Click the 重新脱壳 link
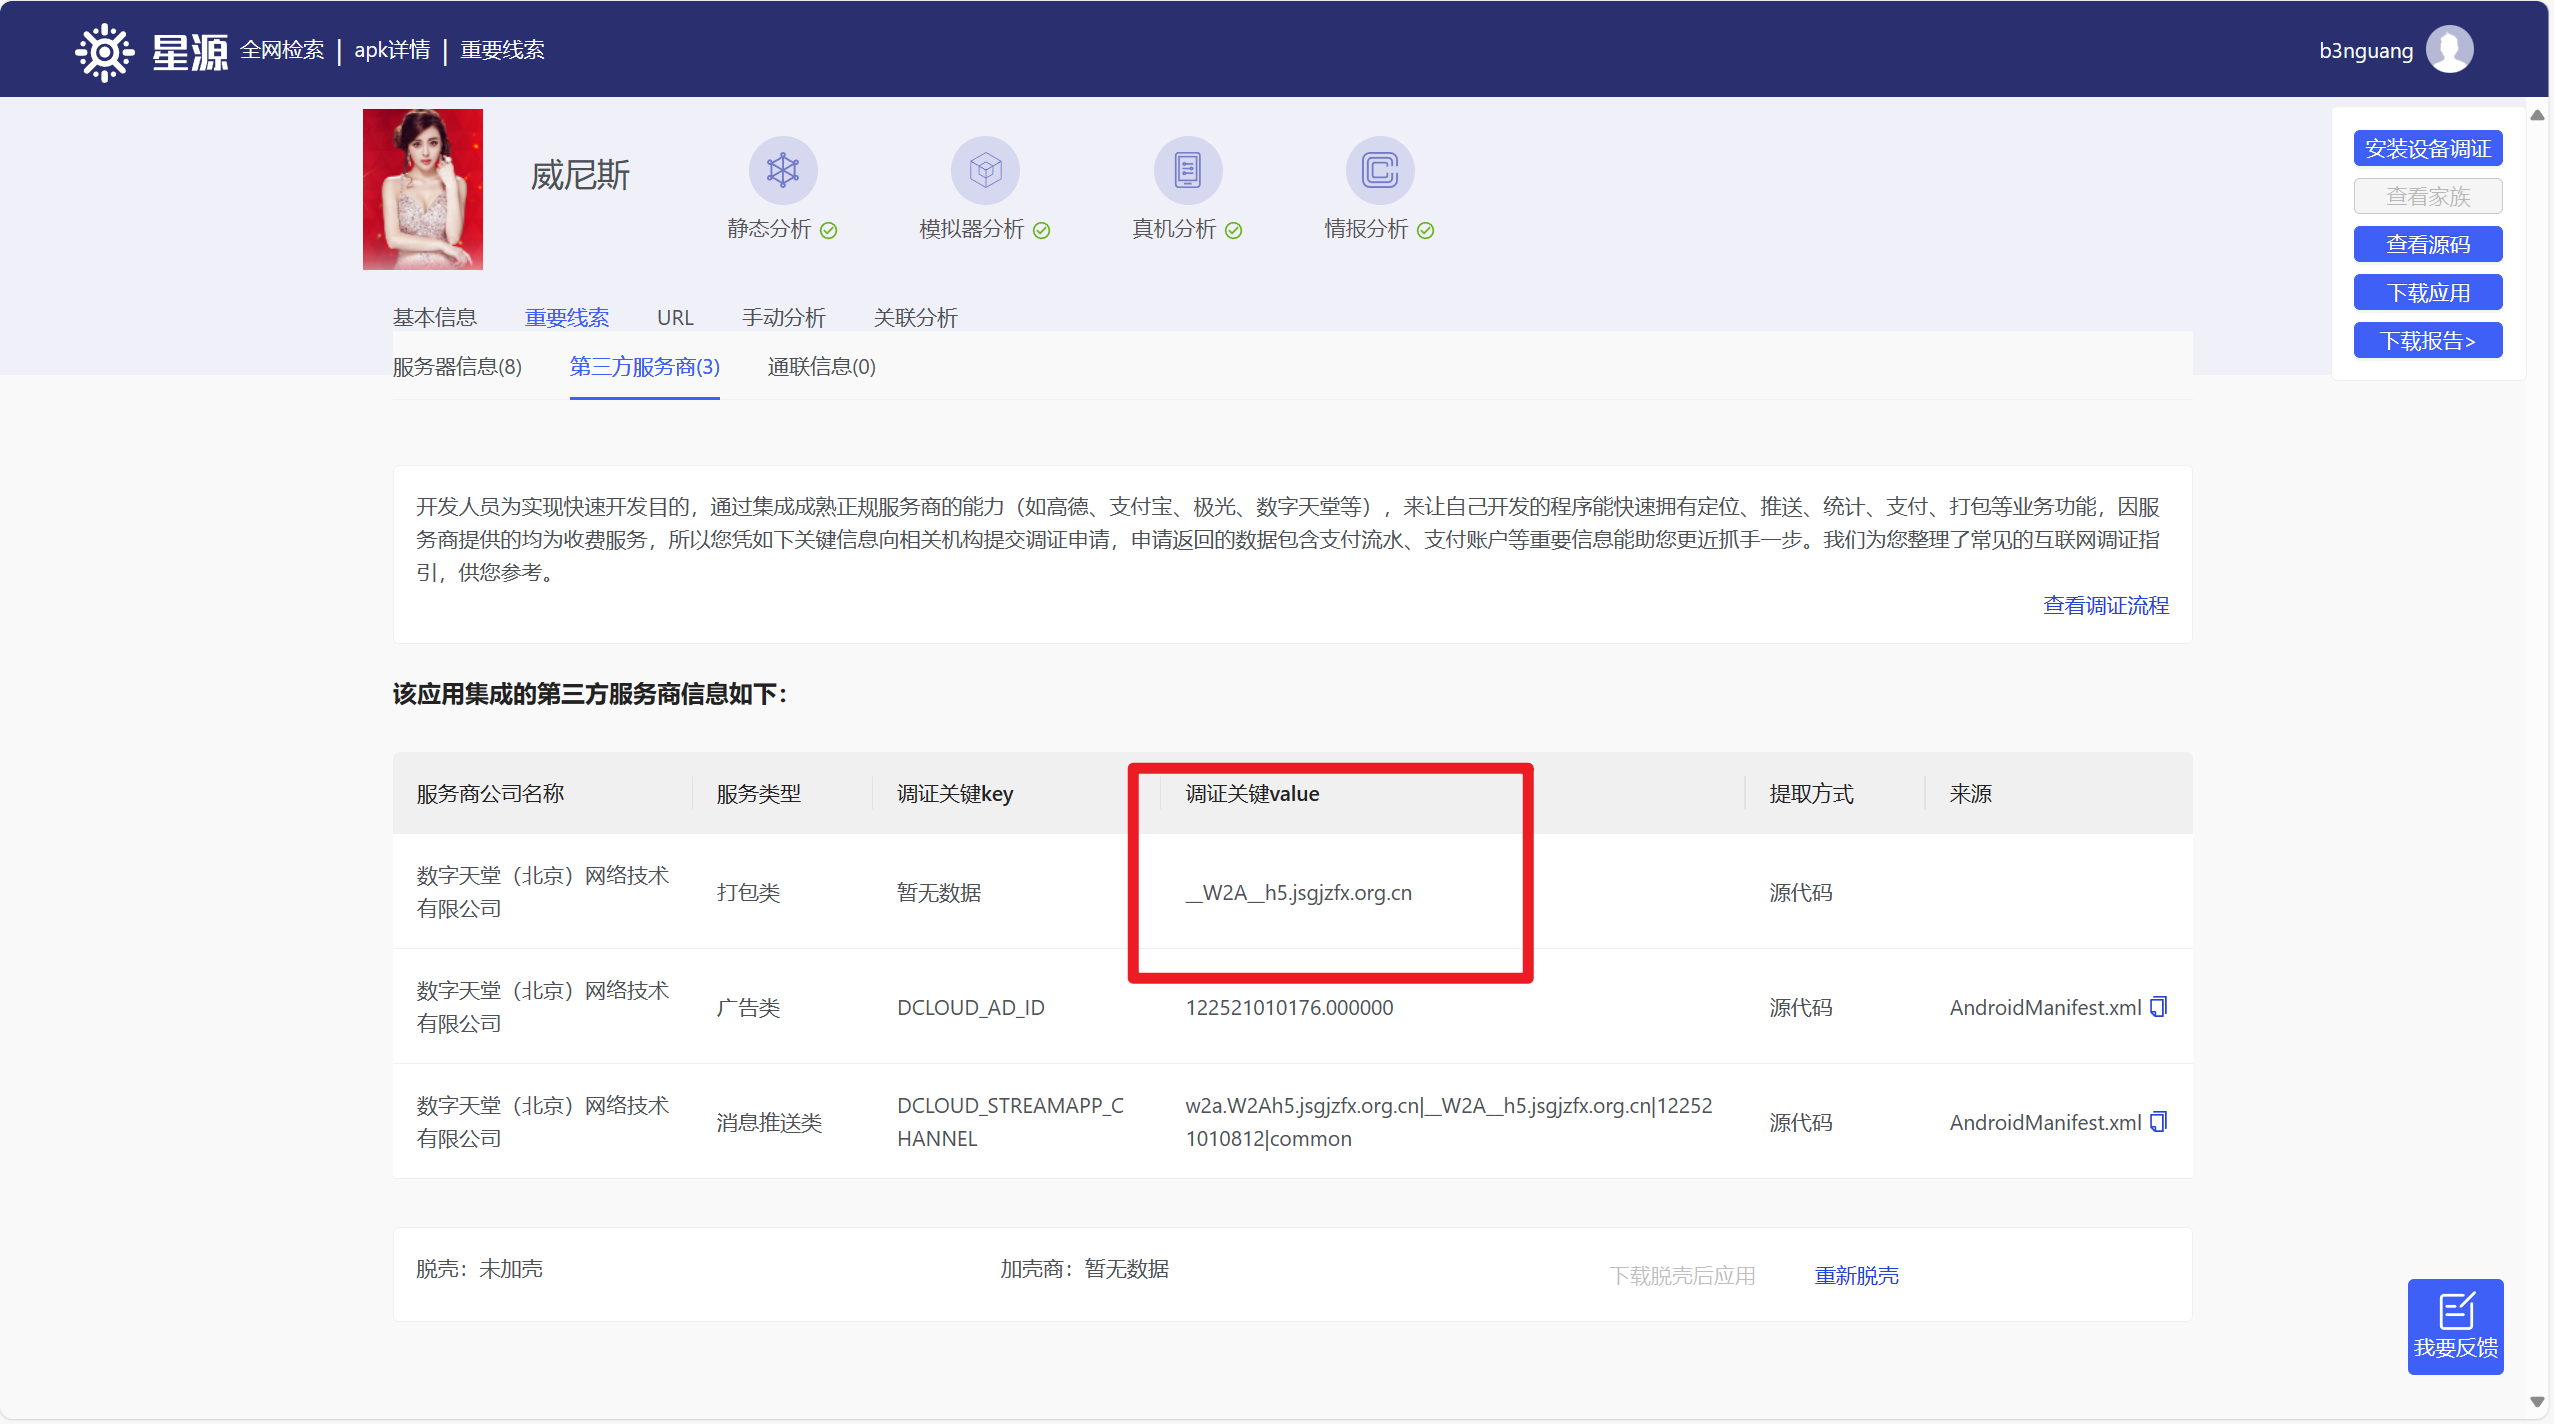This screenshot has width=2554, height=1424. point(1856,1275)
